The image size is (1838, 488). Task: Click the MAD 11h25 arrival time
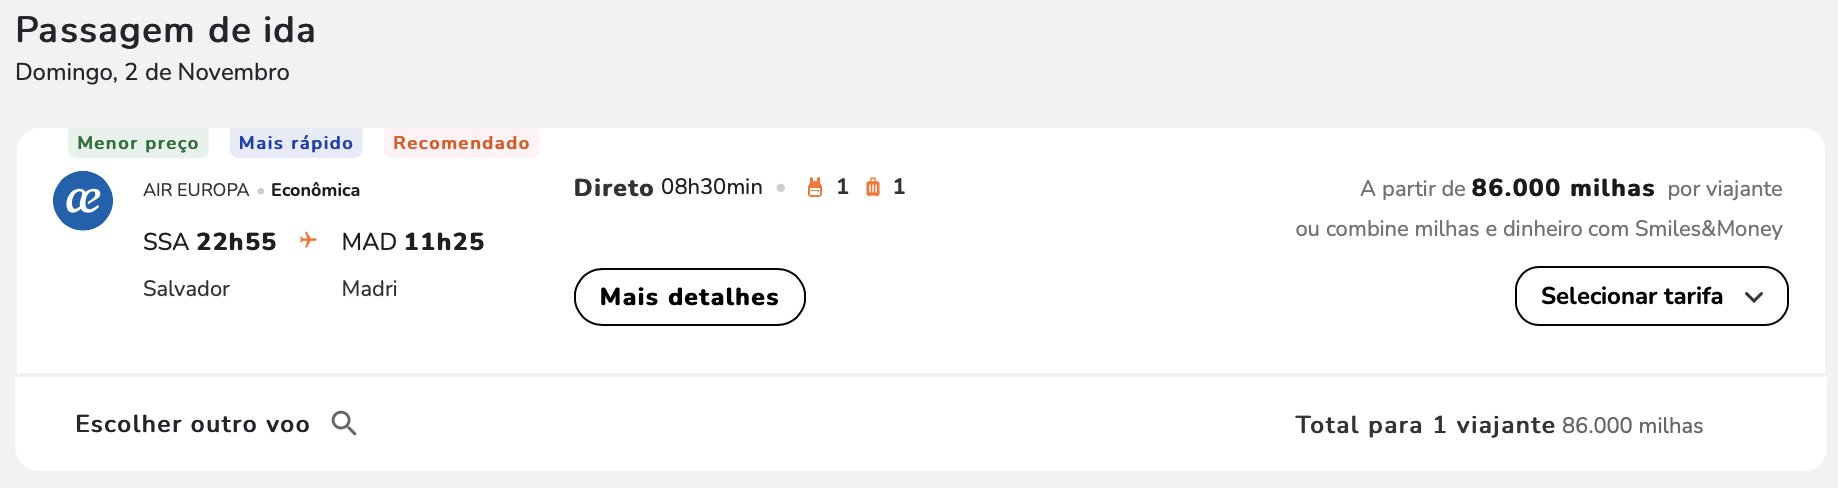(x=413, y=242)
